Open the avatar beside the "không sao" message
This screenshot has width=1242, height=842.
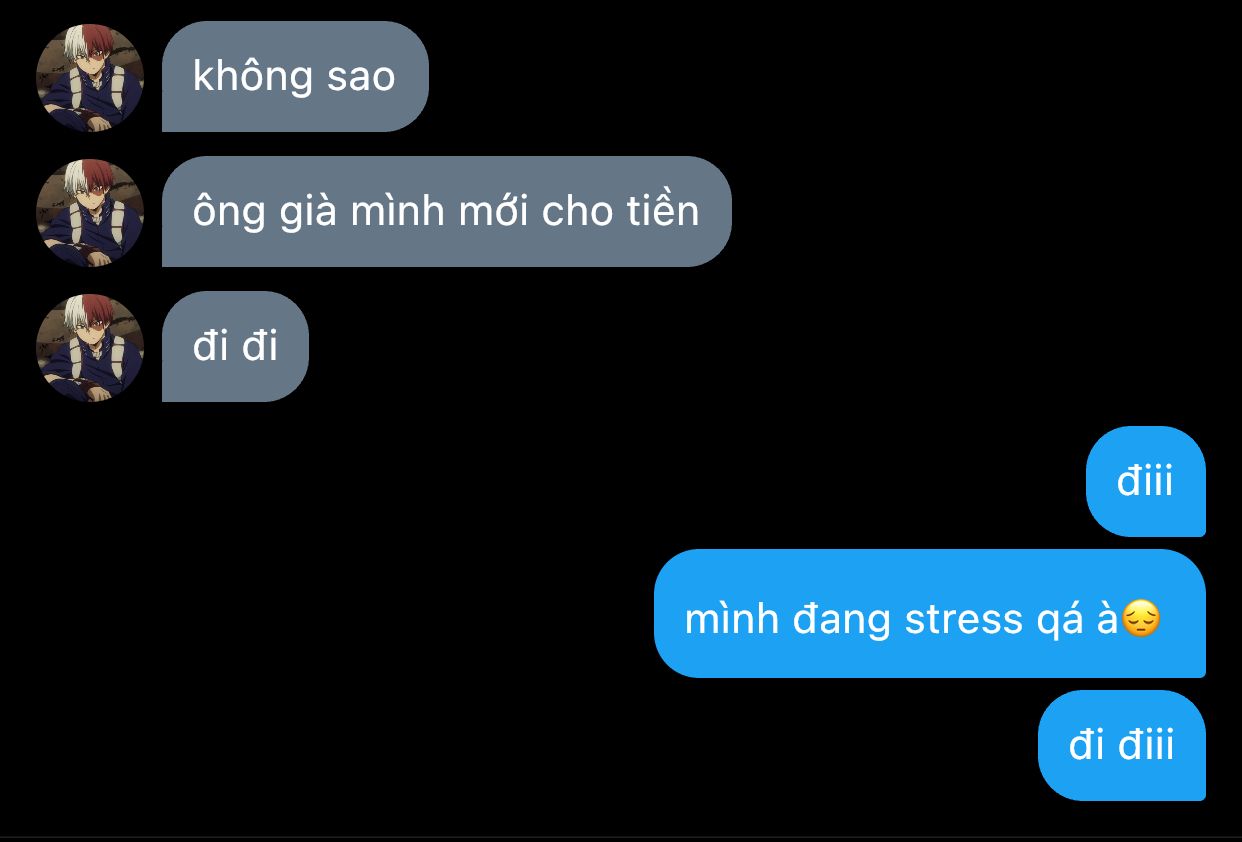[x=90, y=77]
